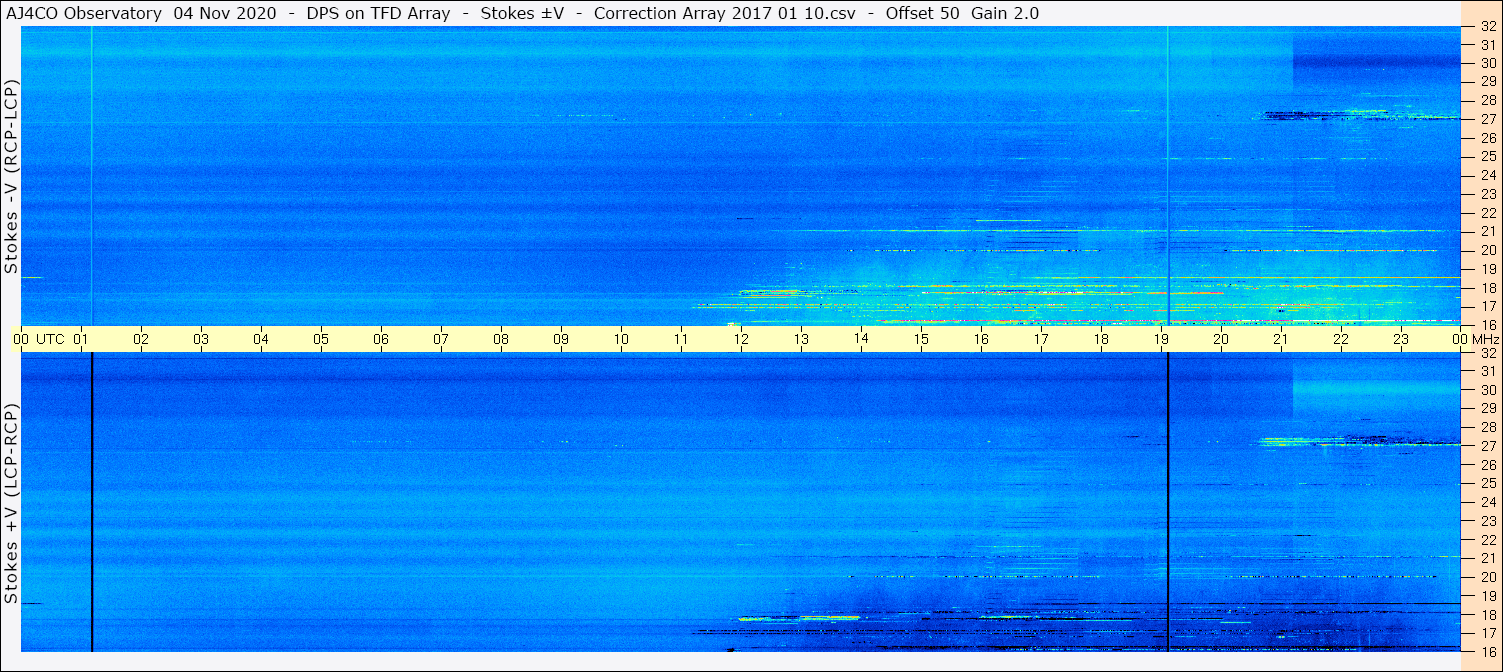Viewport: 1503px width, 672px height.
Task: Click the 25 MHz tick of Stokes +V panel
Action: (1488, 484)
